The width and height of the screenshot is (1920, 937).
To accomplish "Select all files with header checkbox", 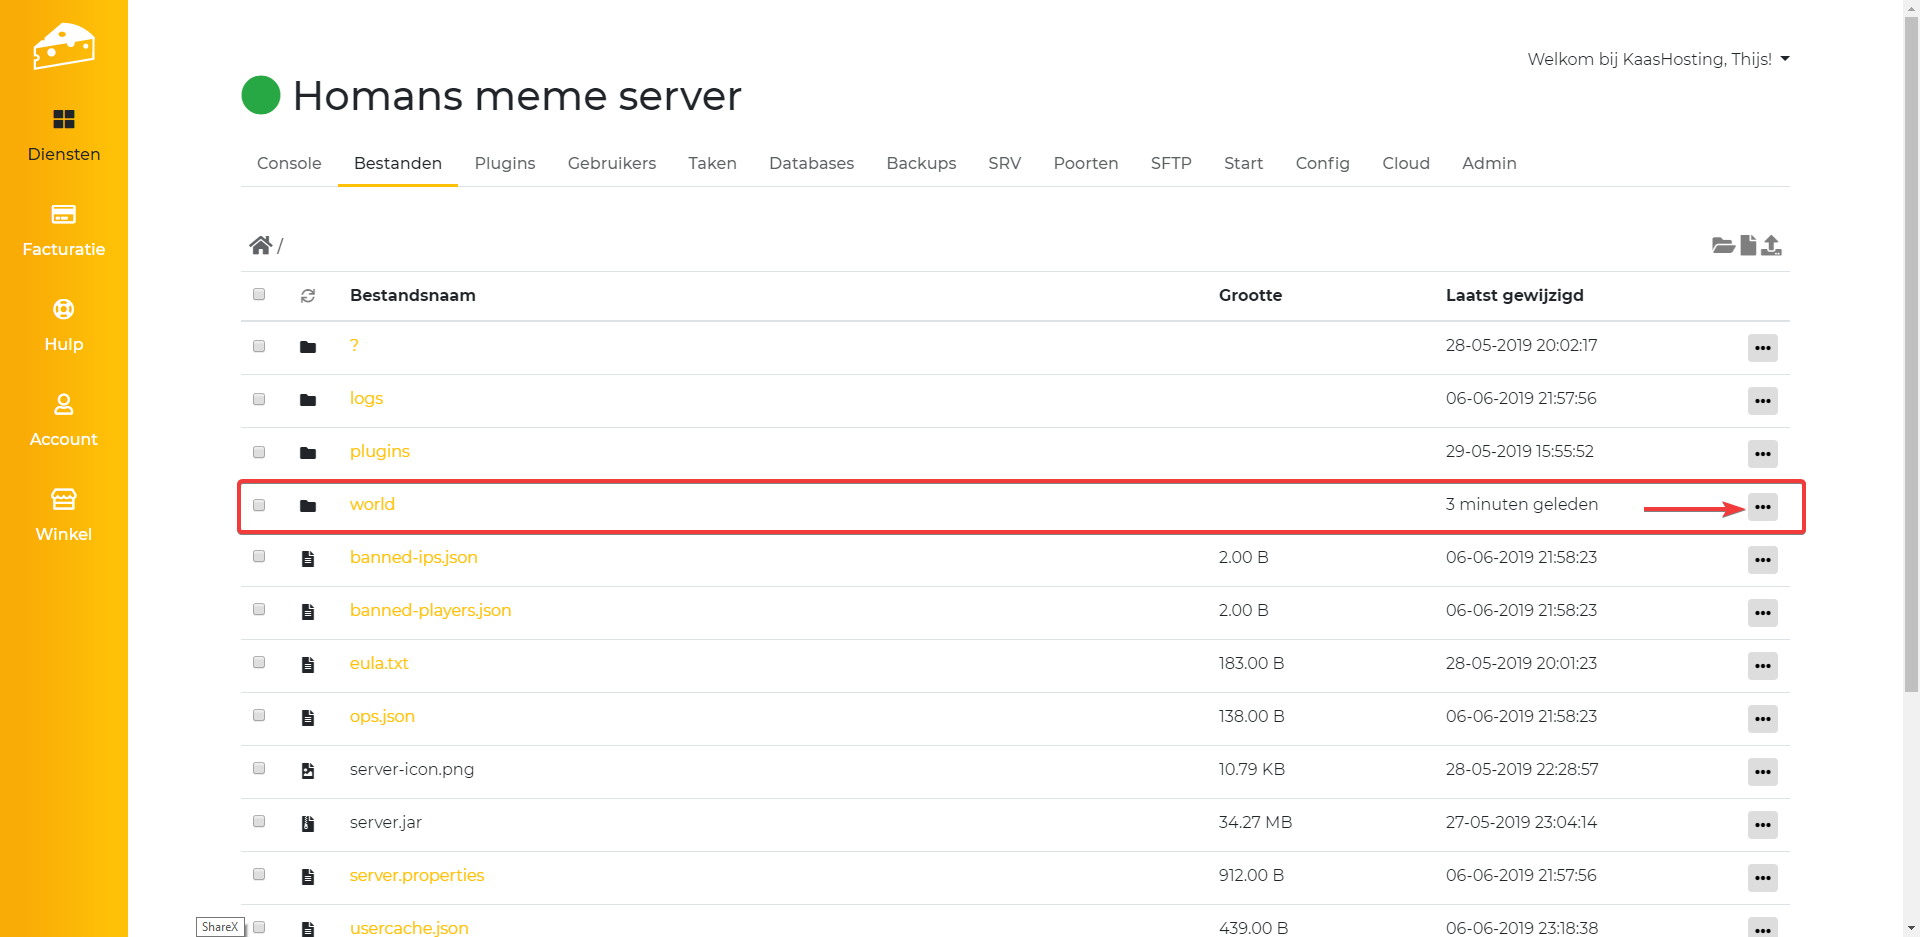I will click(259, 294).
